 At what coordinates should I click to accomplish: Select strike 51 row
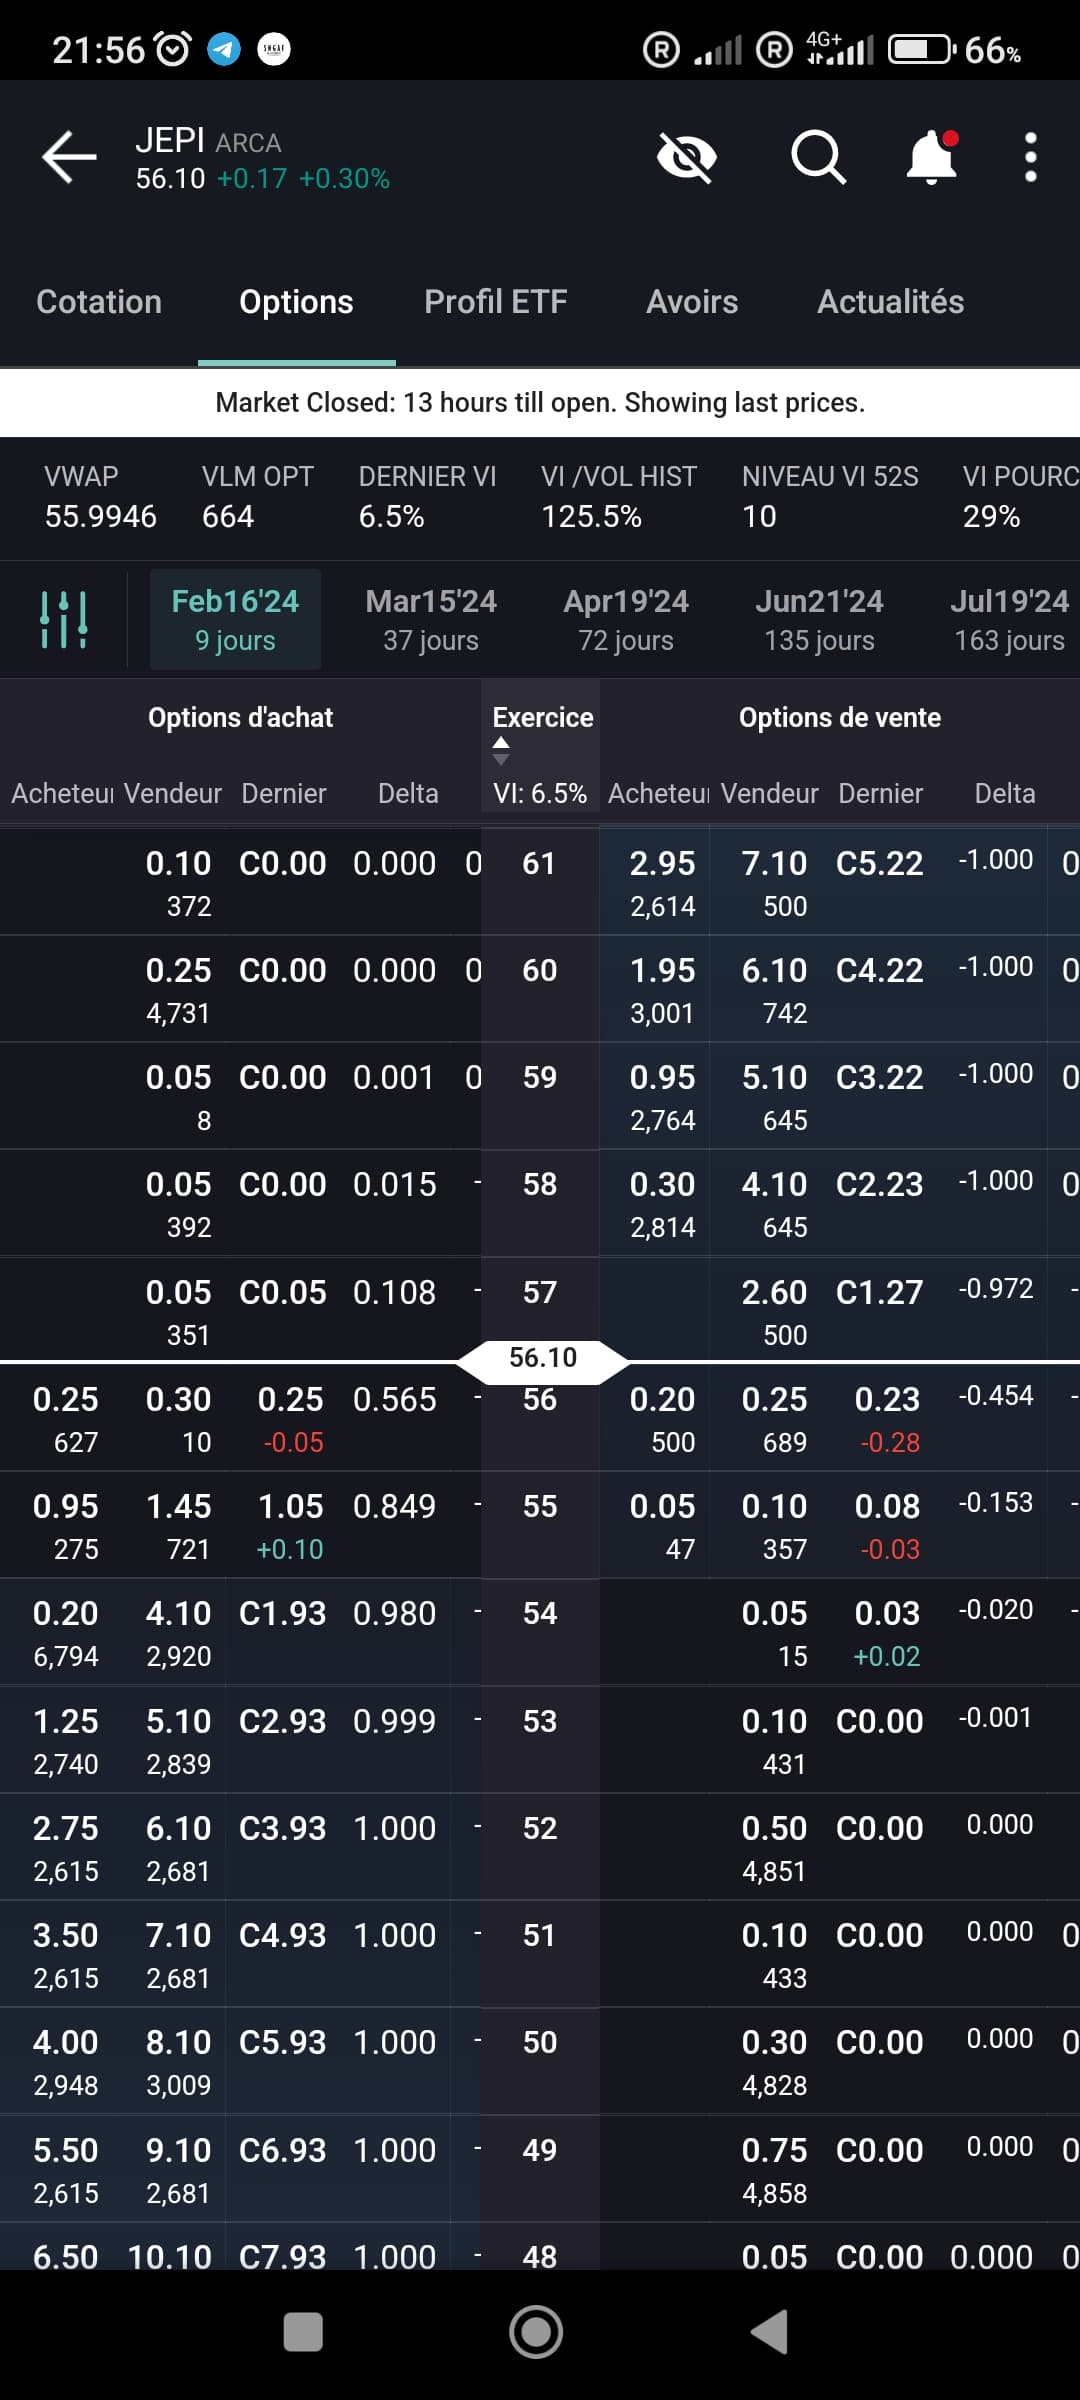pos(540,1954)
